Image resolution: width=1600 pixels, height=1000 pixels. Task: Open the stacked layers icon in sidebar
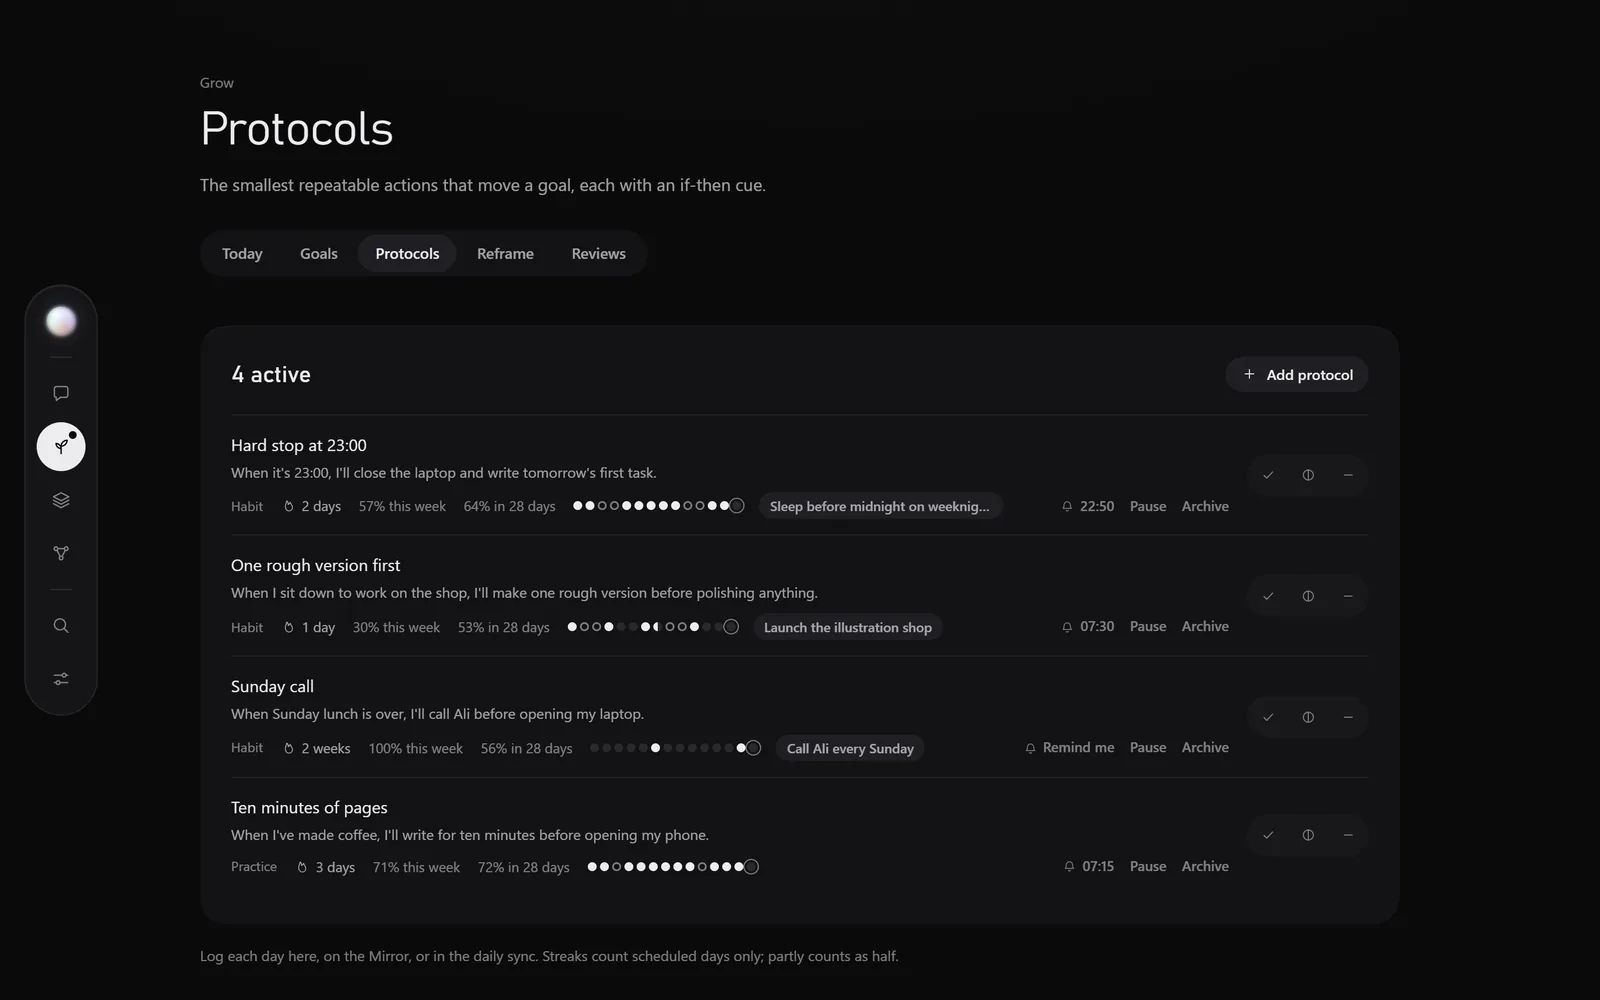(61, 500)
